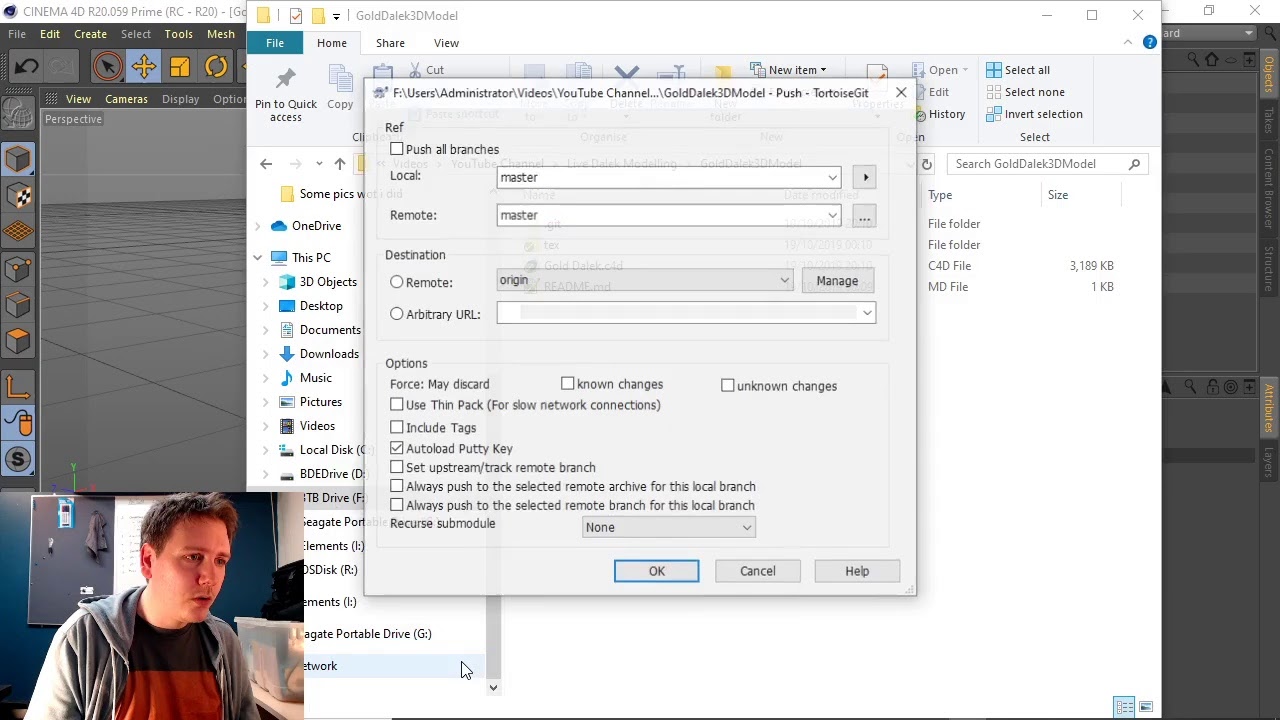Check Always push to selected remote archive
Viewport: 1280px width, 720px height.
pyautogui.click(x=397, y=486)
